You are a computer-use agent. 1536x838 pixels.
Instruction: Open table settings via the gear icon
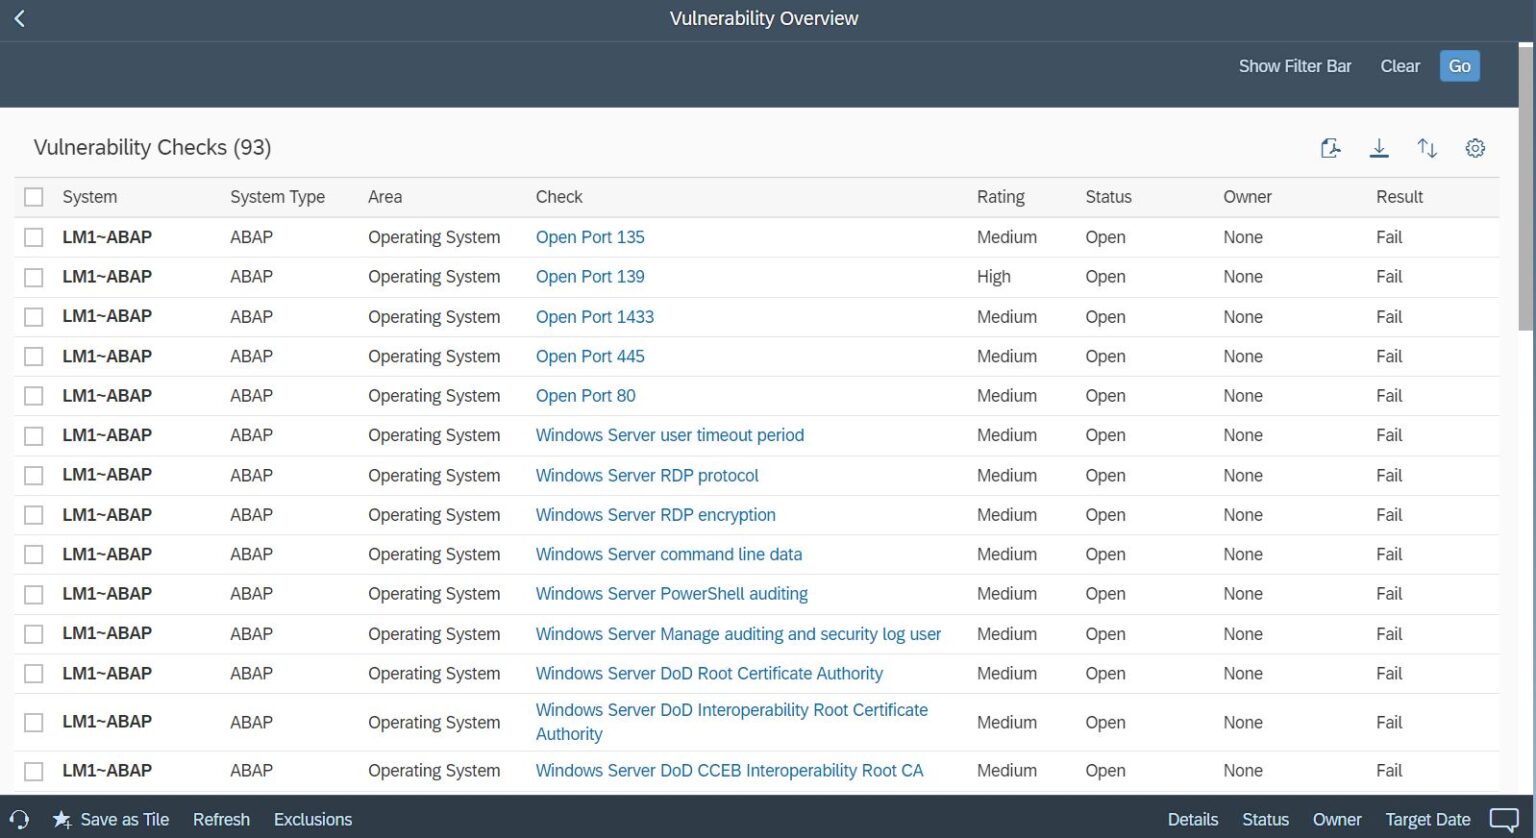[1475, 147]
